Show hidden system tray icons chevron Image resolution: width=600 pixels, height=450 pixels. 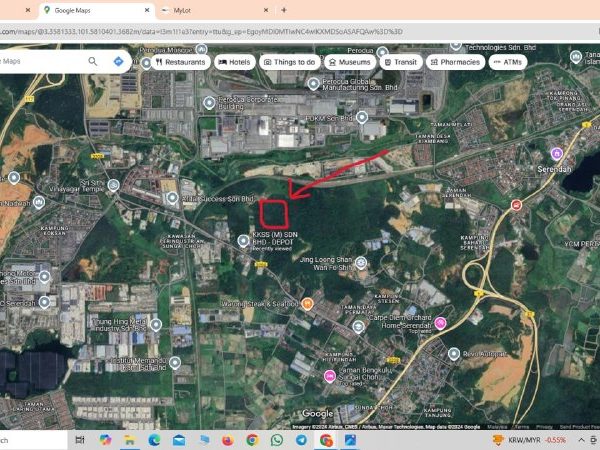pos(581,440)
